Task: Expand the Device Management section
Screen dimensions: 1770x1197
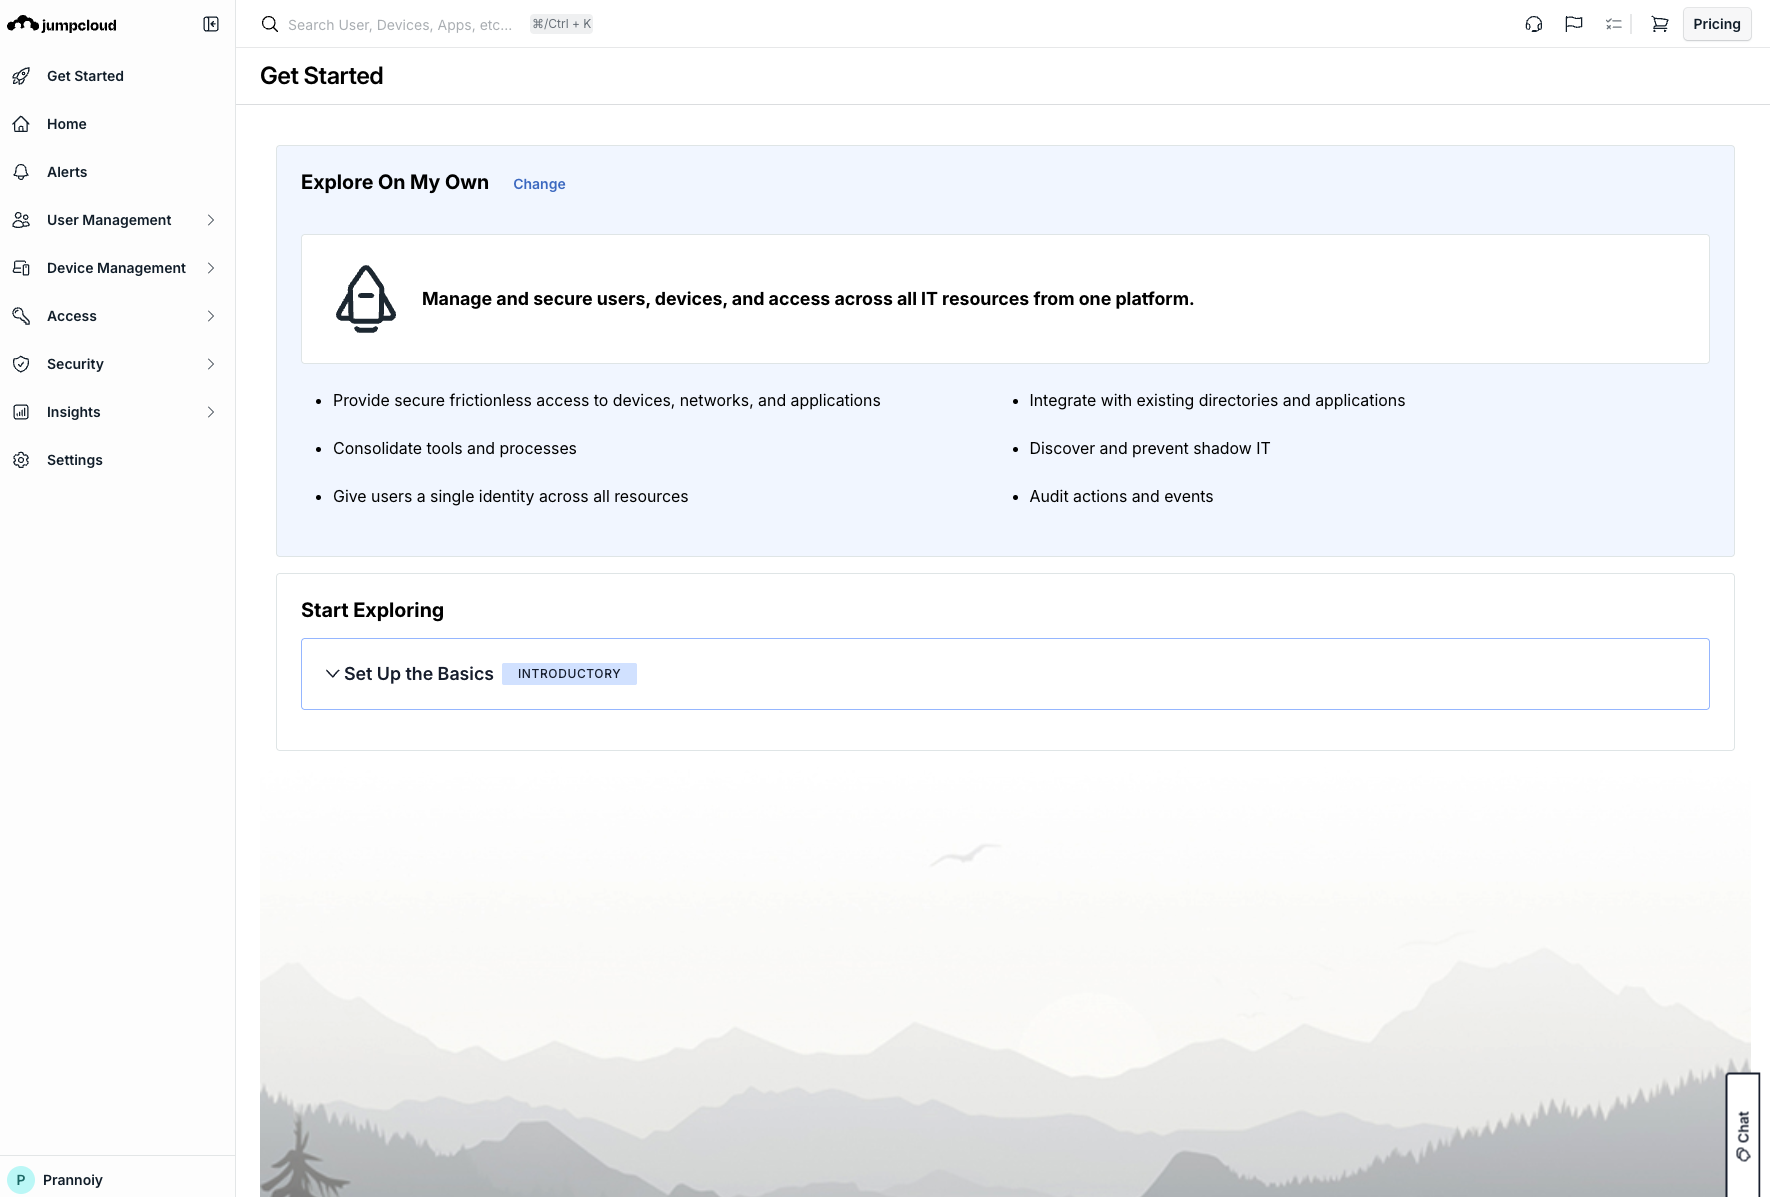Action: [x=211, y=268]
